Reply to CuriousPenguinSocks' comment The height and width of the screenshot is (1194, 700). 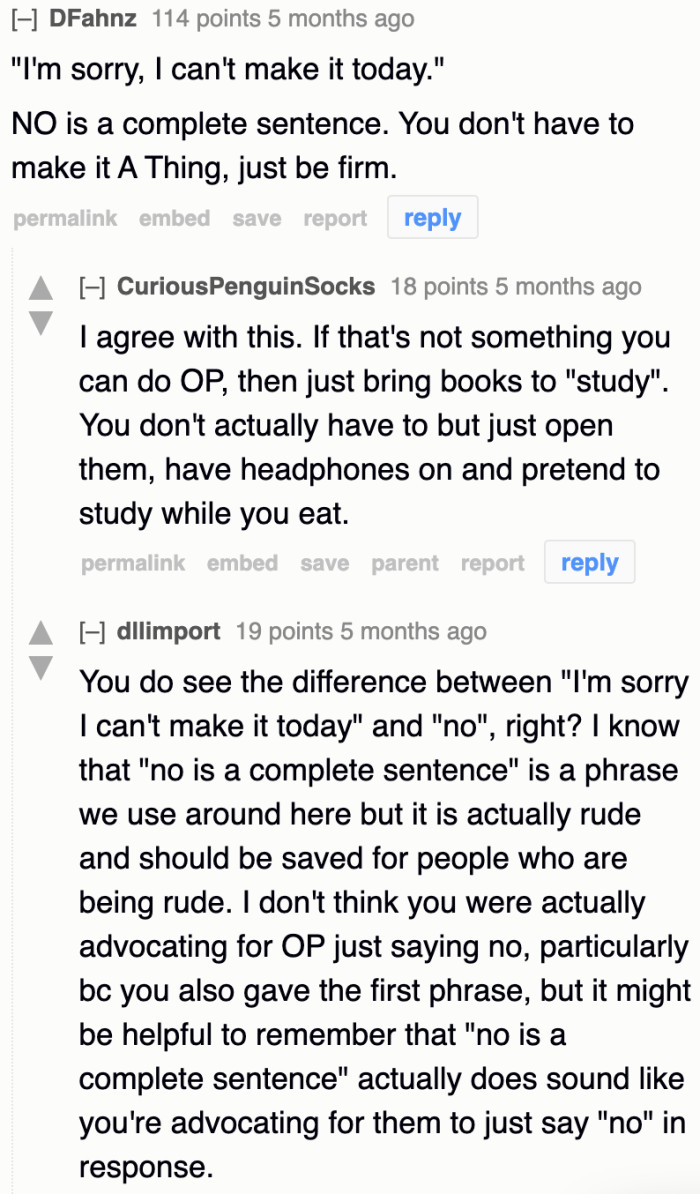589,563
